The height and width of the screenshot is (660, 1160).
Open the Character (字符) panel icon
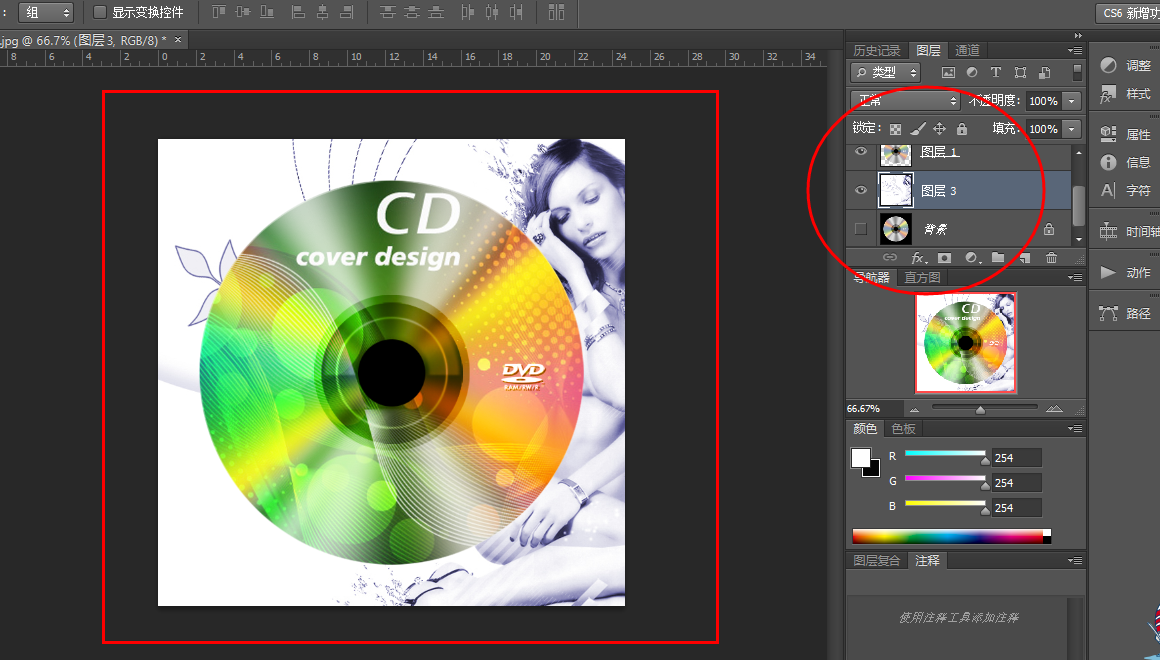pos(1108,190)
